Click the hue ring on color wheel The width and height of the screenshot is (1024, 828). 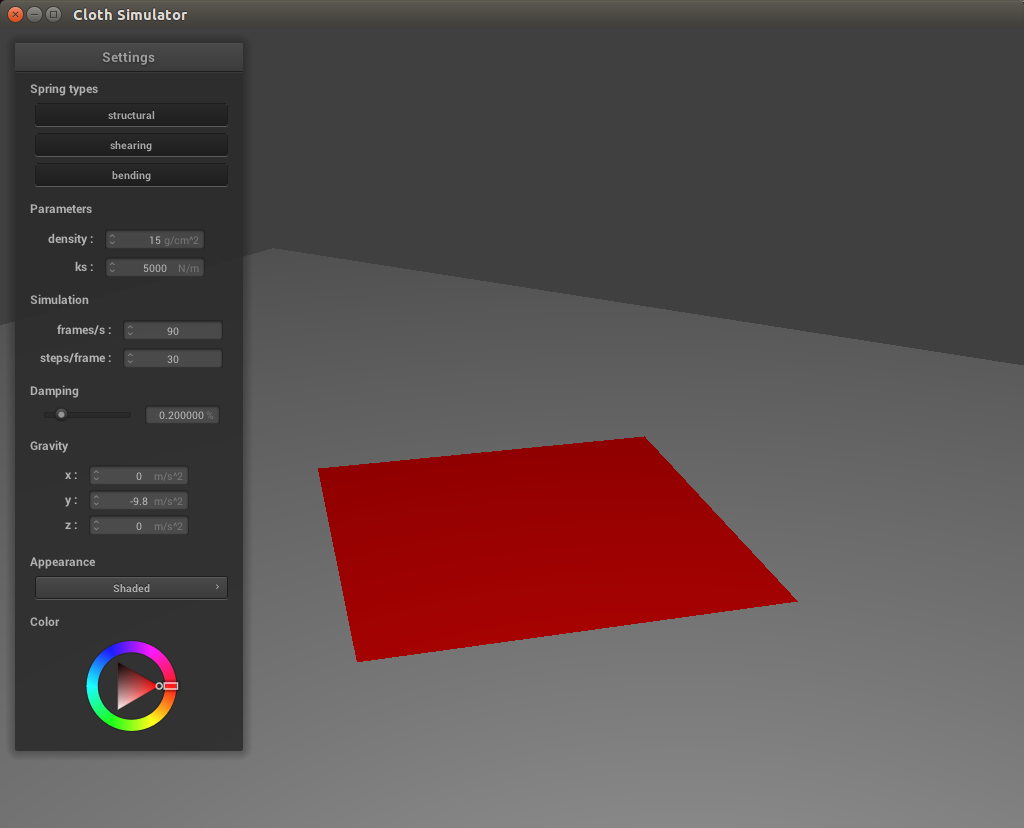pos(131,647)
